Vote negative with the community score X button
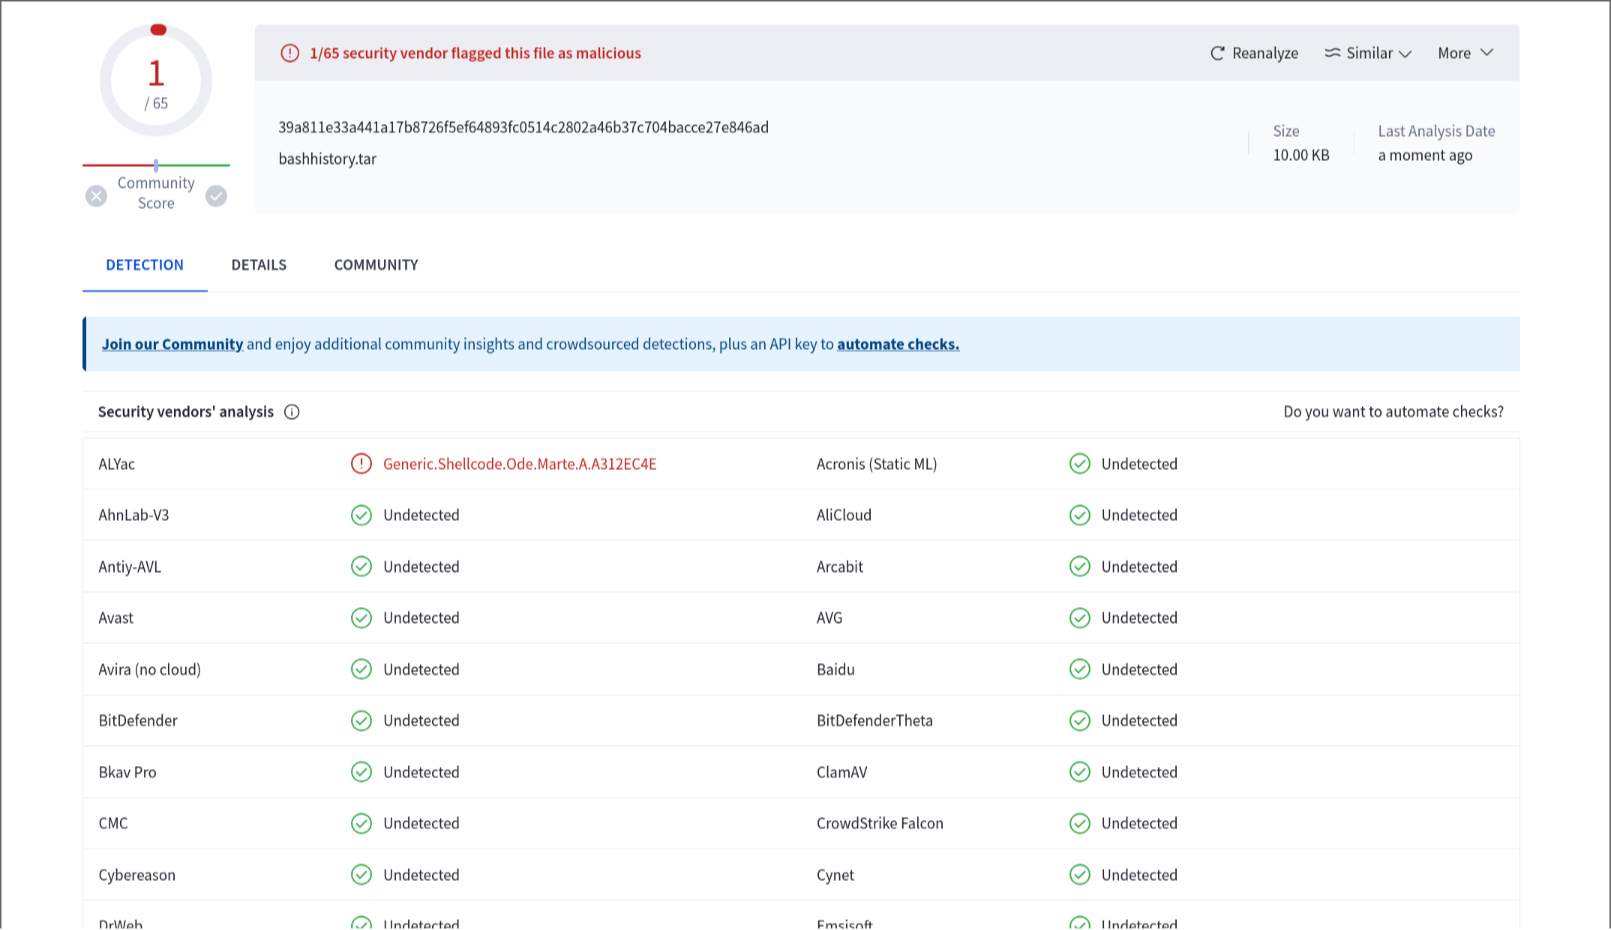The width and height of the screenshot is (1611, 930). coord(96,196)
